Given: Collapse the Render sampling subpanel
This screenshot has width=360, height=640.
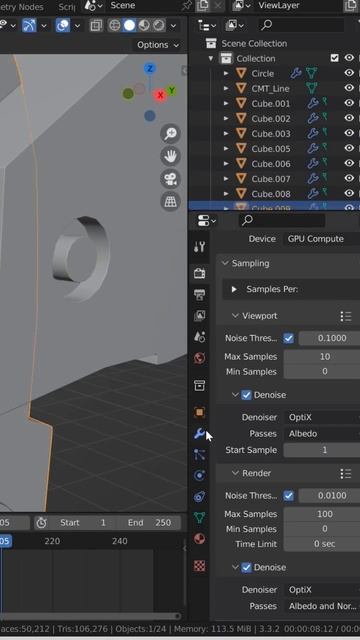Looking at the screenshot, I should coord(235,473).
